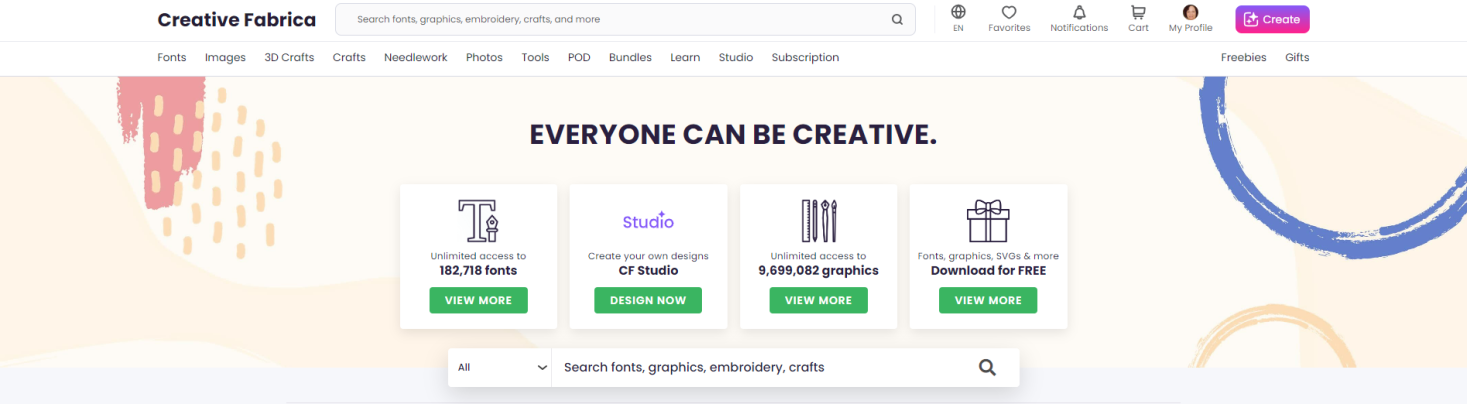Open the Tools menu
Viewport: 1467px width, 404px height.
(x=535, y=57)
